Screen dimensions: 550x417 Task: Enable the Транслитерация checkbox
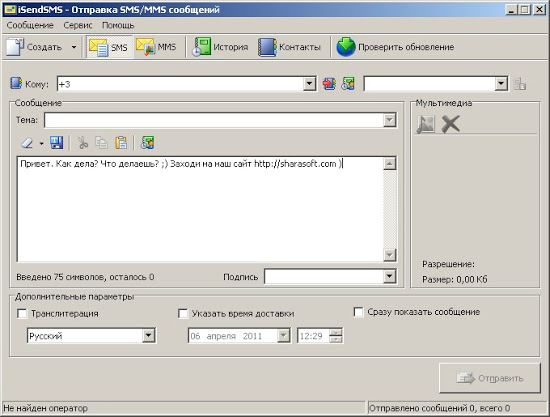[22, 314]
